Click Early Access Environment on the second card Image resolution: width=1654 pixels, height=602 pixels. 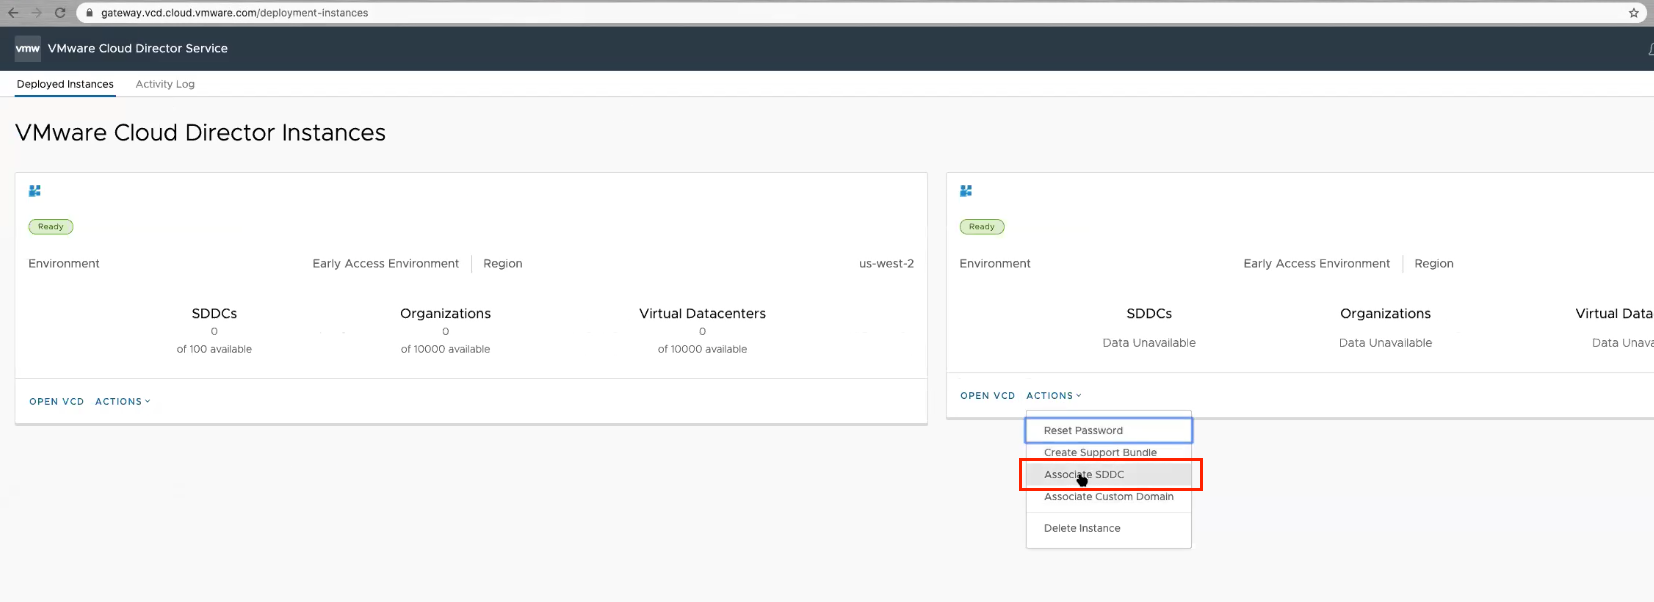(1317, 263)
